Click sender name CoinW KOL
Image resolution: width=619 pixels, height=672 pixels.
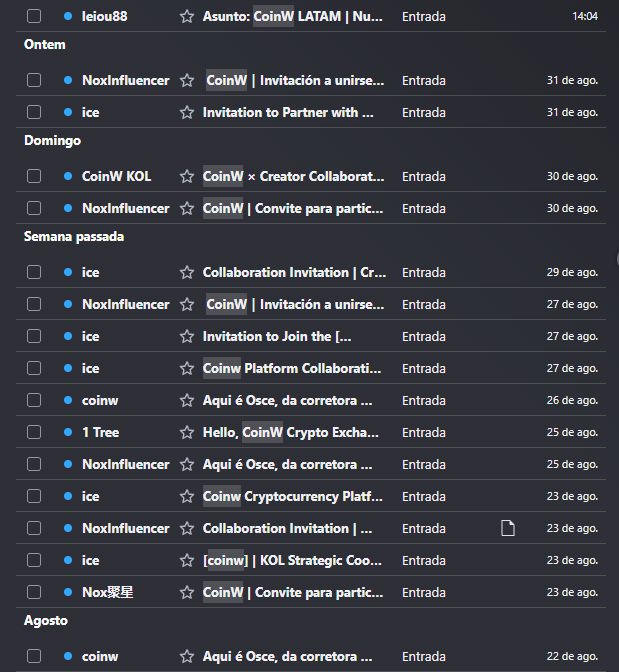[116, 176]
